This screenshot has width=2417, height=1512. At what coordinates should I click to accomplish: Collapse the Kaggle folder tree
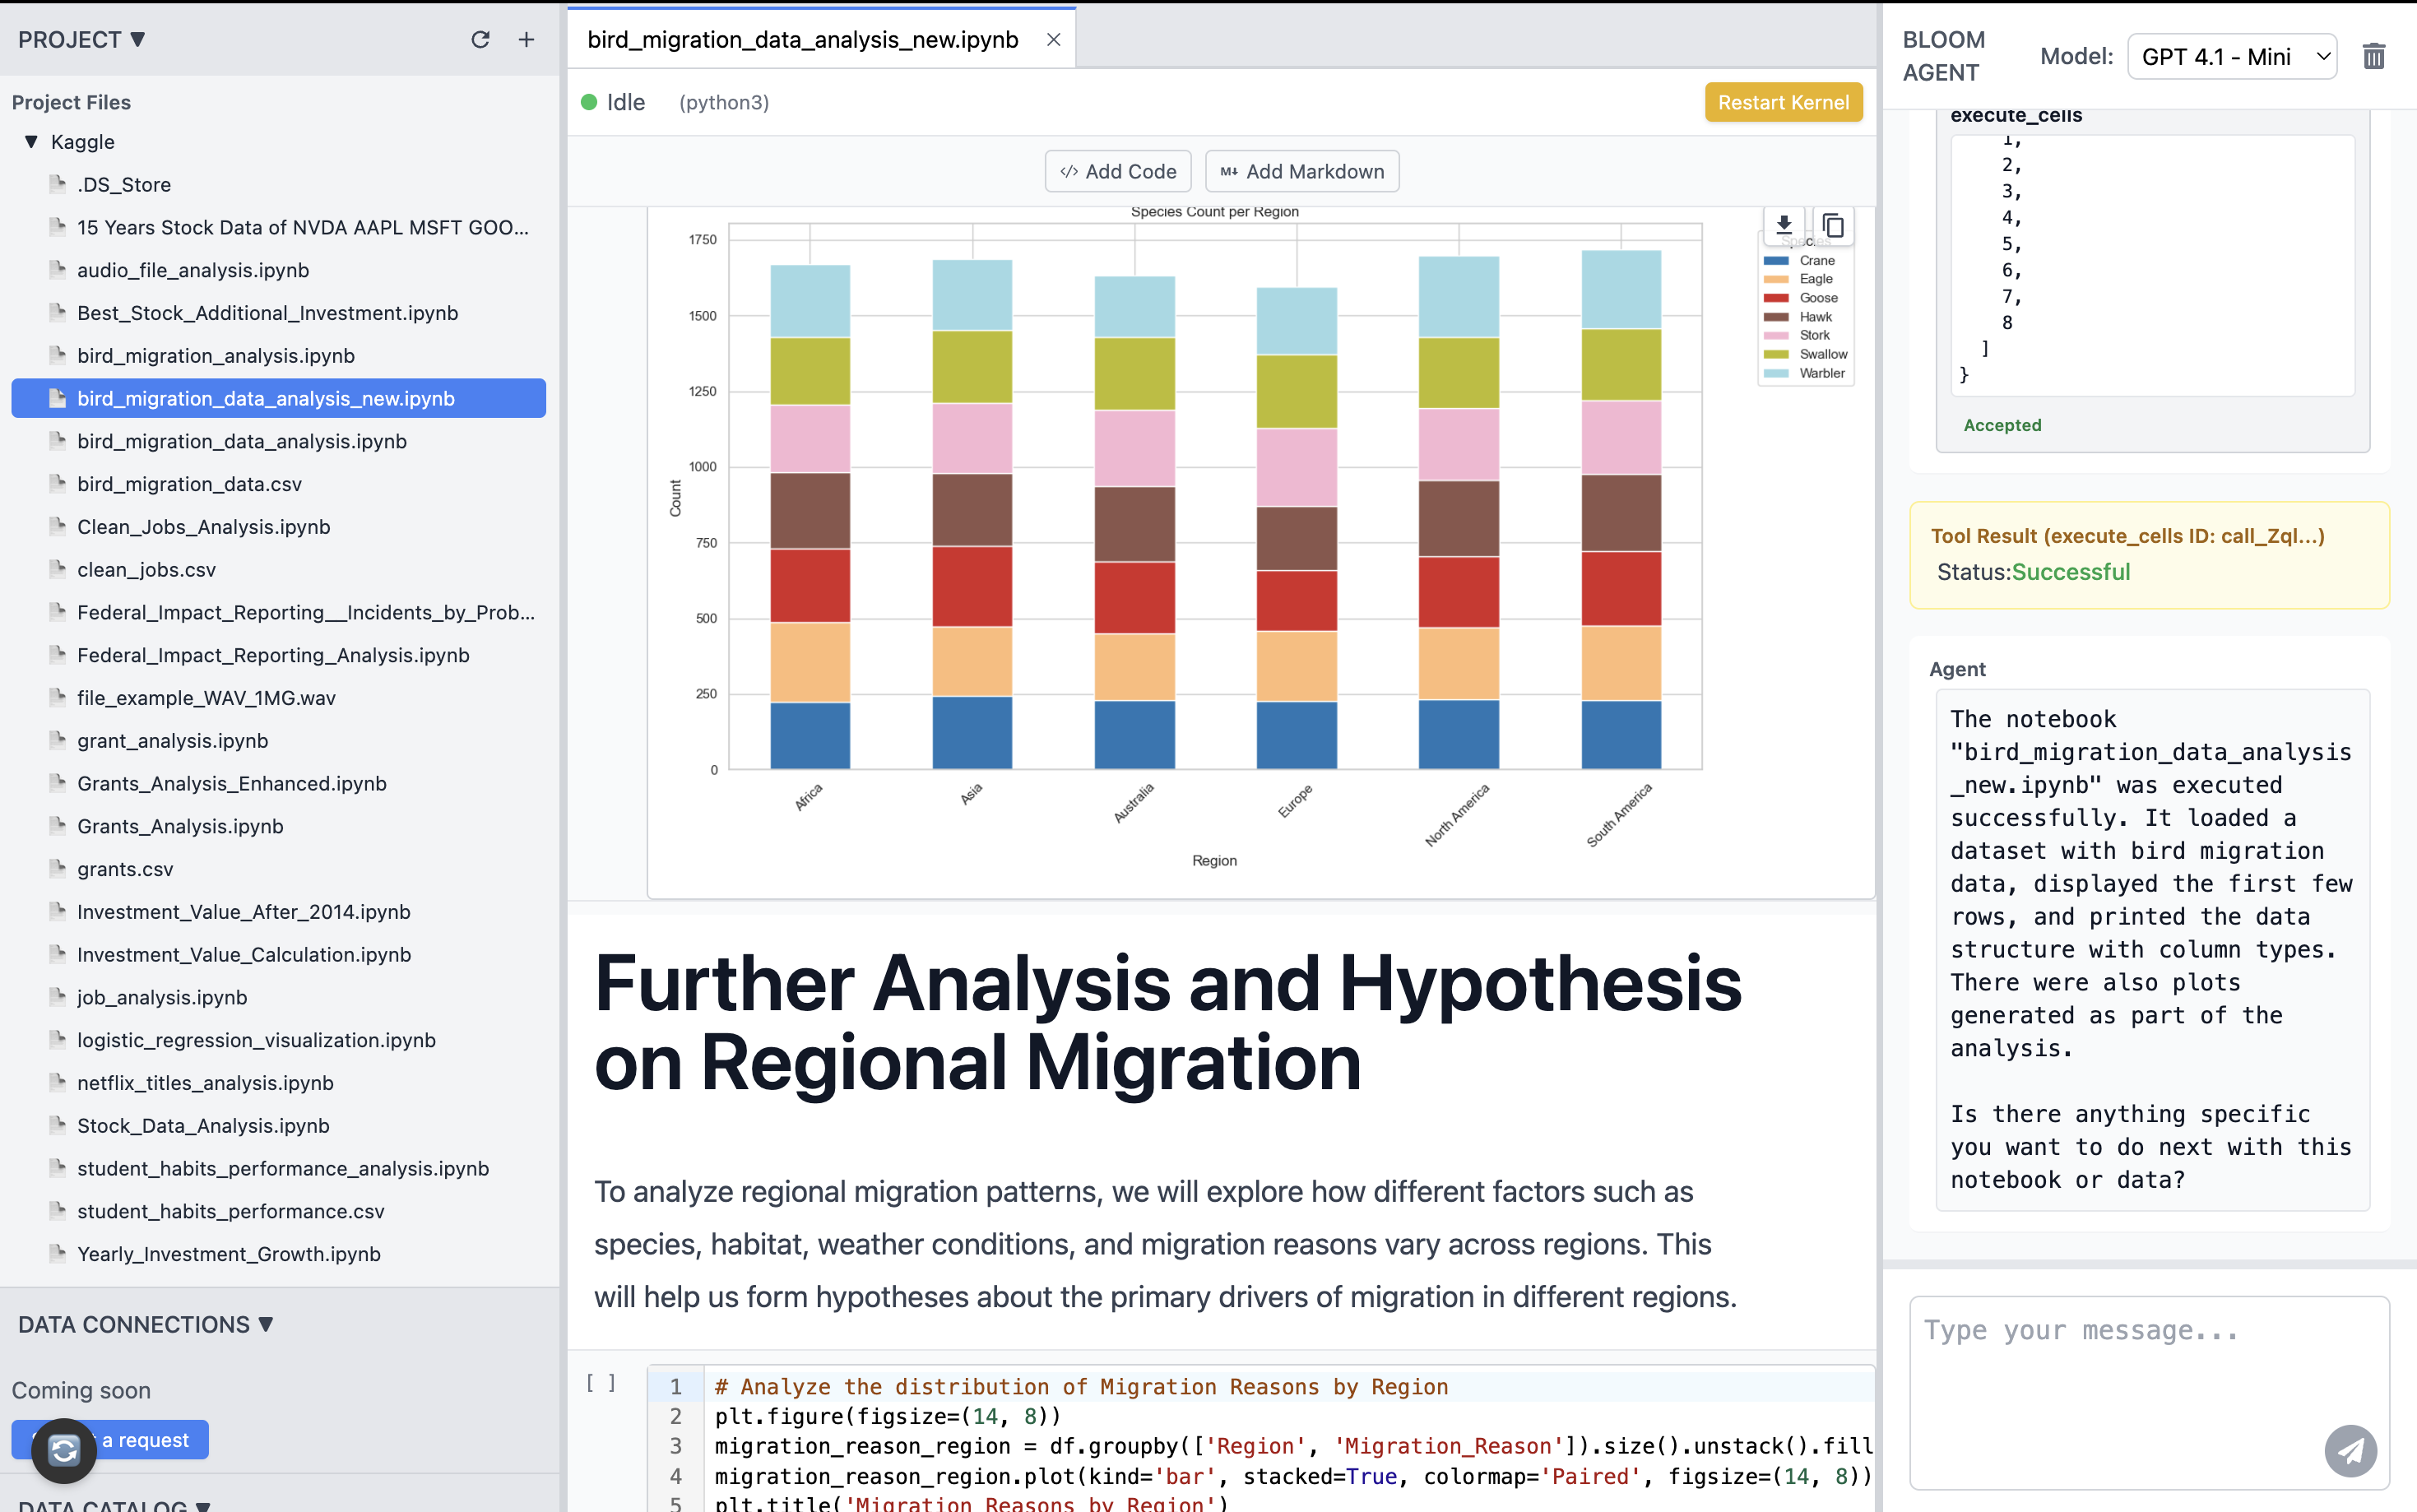pyautogui.click(x=31, y=142)
